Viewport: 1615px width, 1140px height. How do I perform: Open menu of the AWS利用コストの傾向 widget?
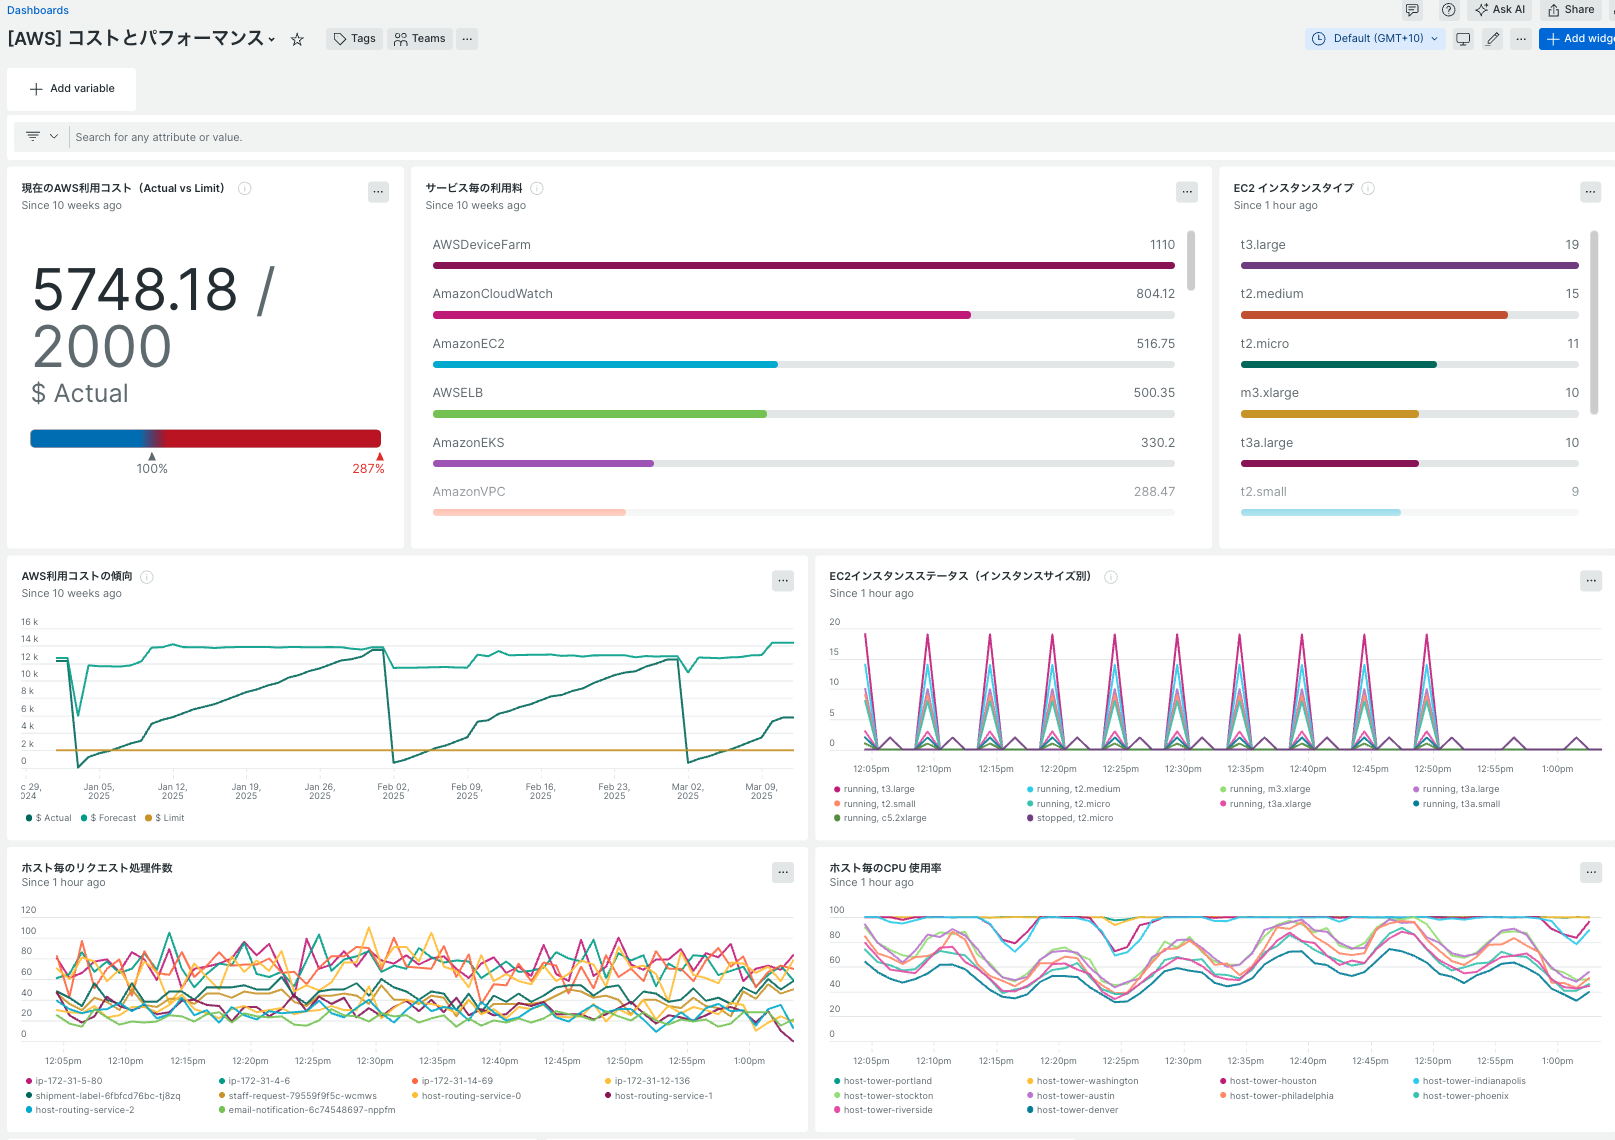[x=783, y=581]
